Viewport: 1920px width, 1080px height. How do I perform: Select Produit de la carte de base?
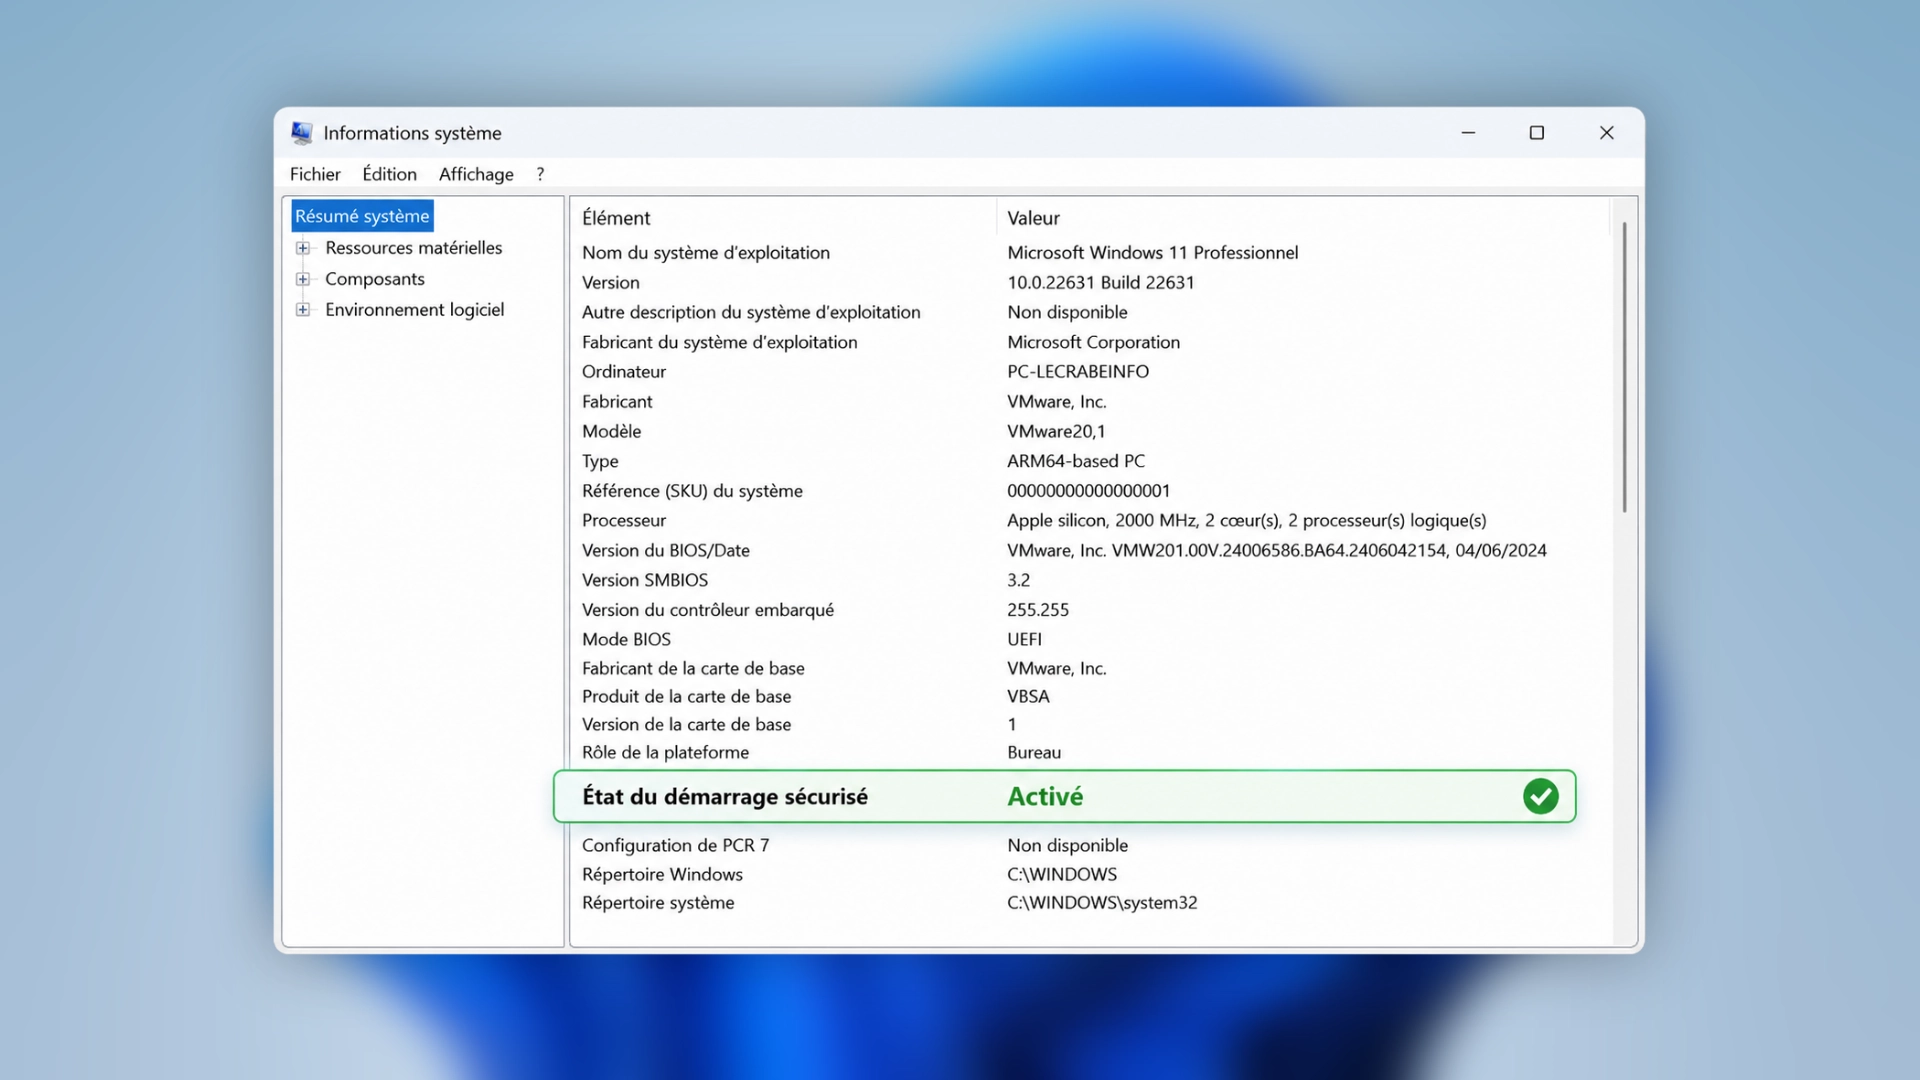[x=686, y=697]
